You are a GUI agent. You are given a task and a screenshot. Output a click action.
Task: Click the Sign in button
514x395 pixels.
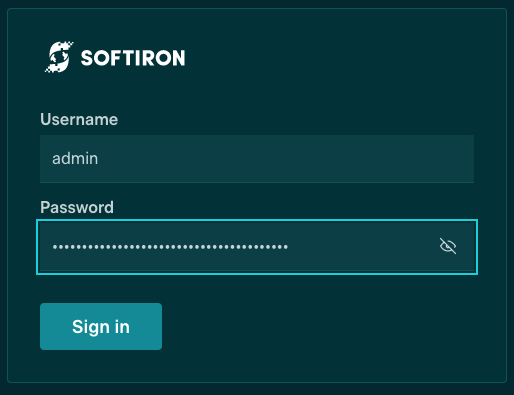pos(101,326)
